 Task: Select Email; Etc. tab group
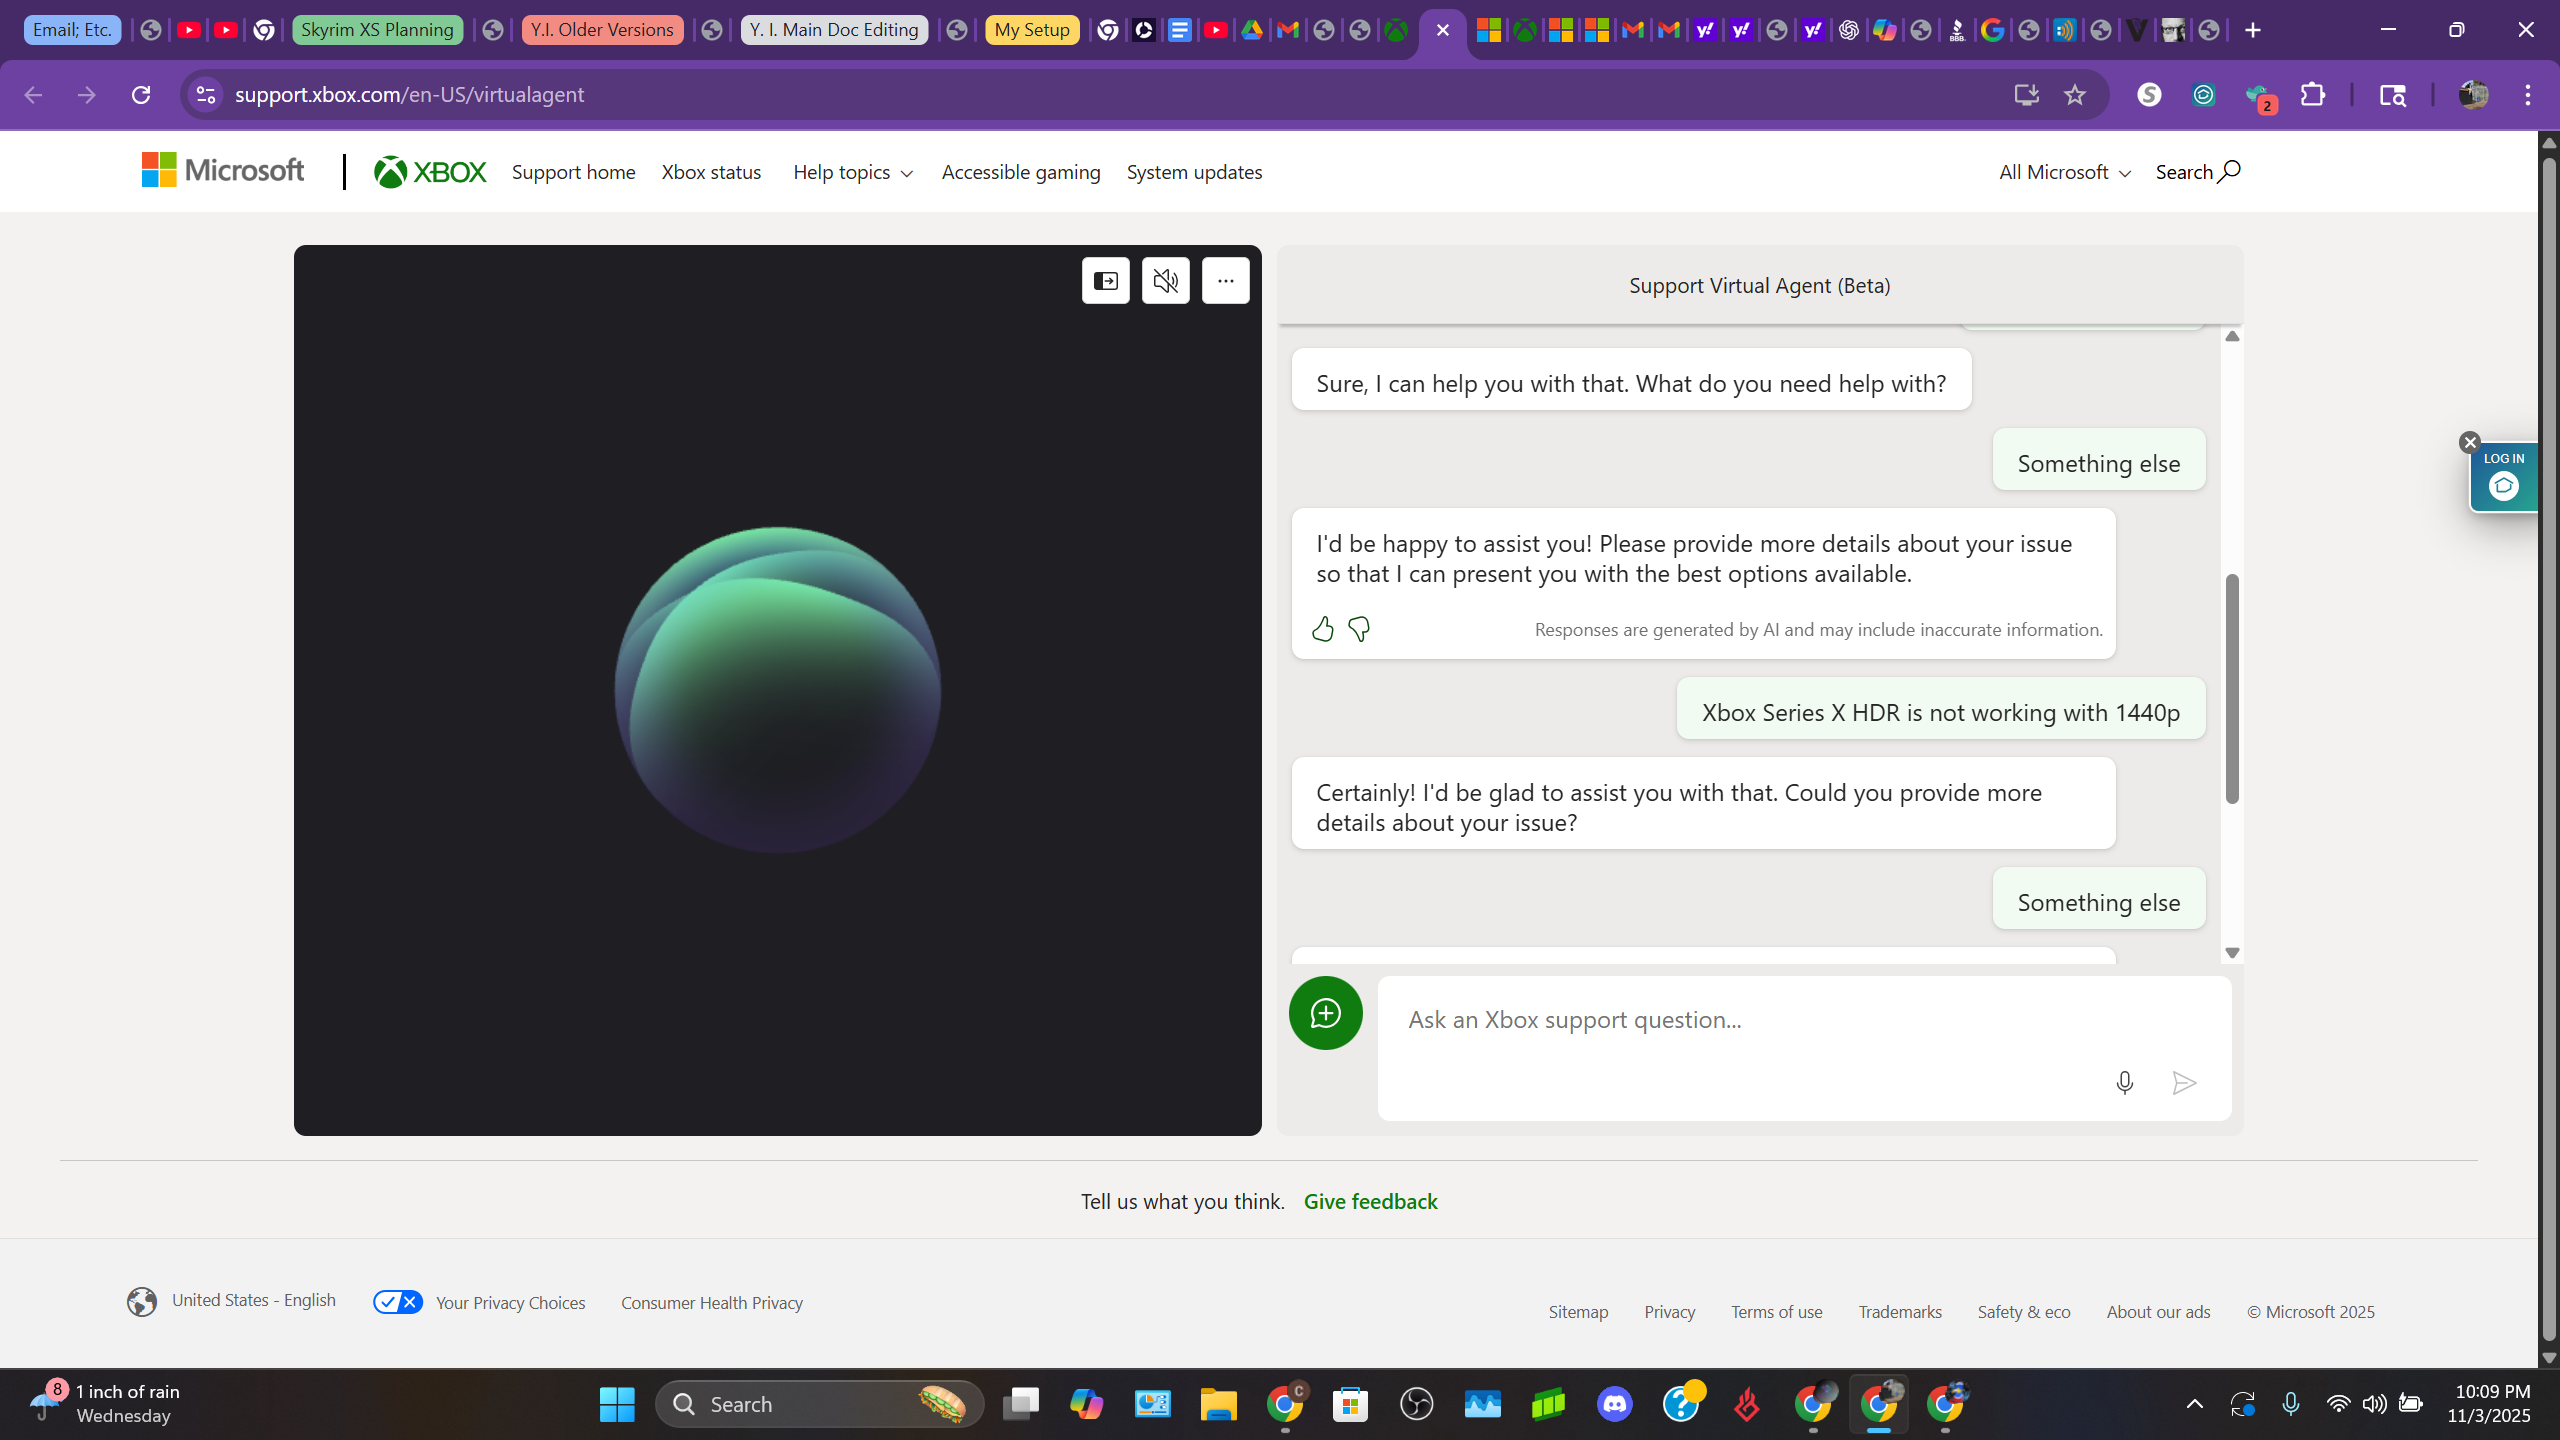click(x=72, y=30)
